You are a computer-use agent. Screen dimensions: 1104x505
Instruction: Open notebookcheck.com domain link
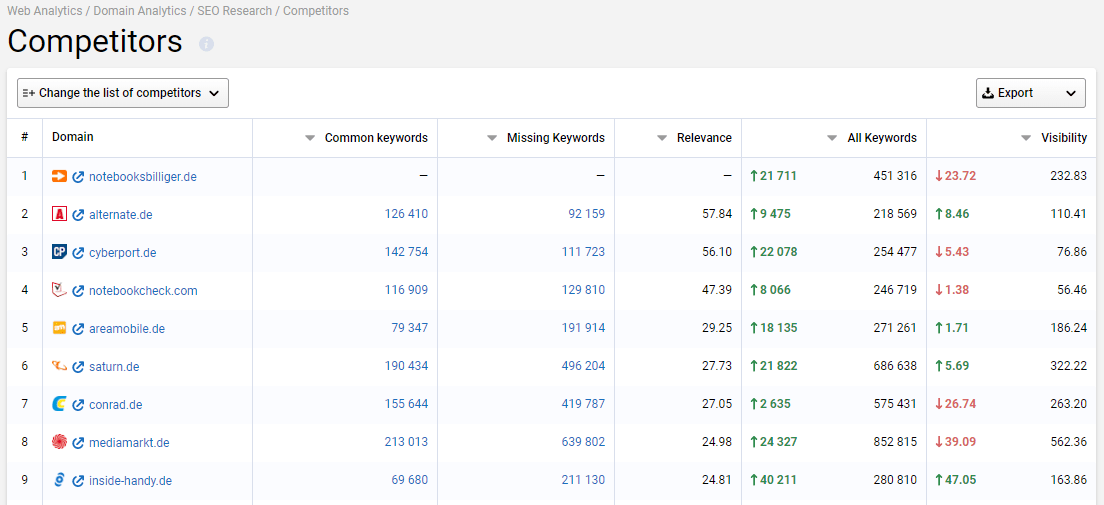tap(143, 291)
